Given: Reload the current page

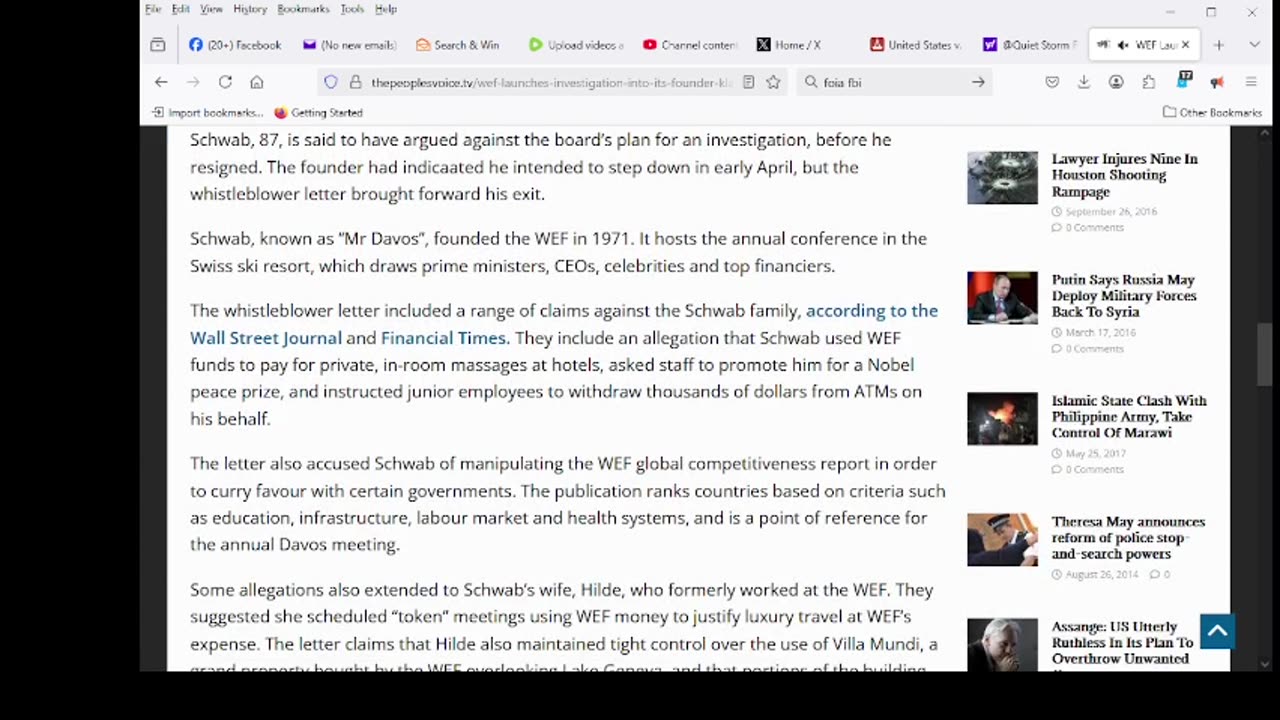Looking at the screenshot, I should point(225,82).
